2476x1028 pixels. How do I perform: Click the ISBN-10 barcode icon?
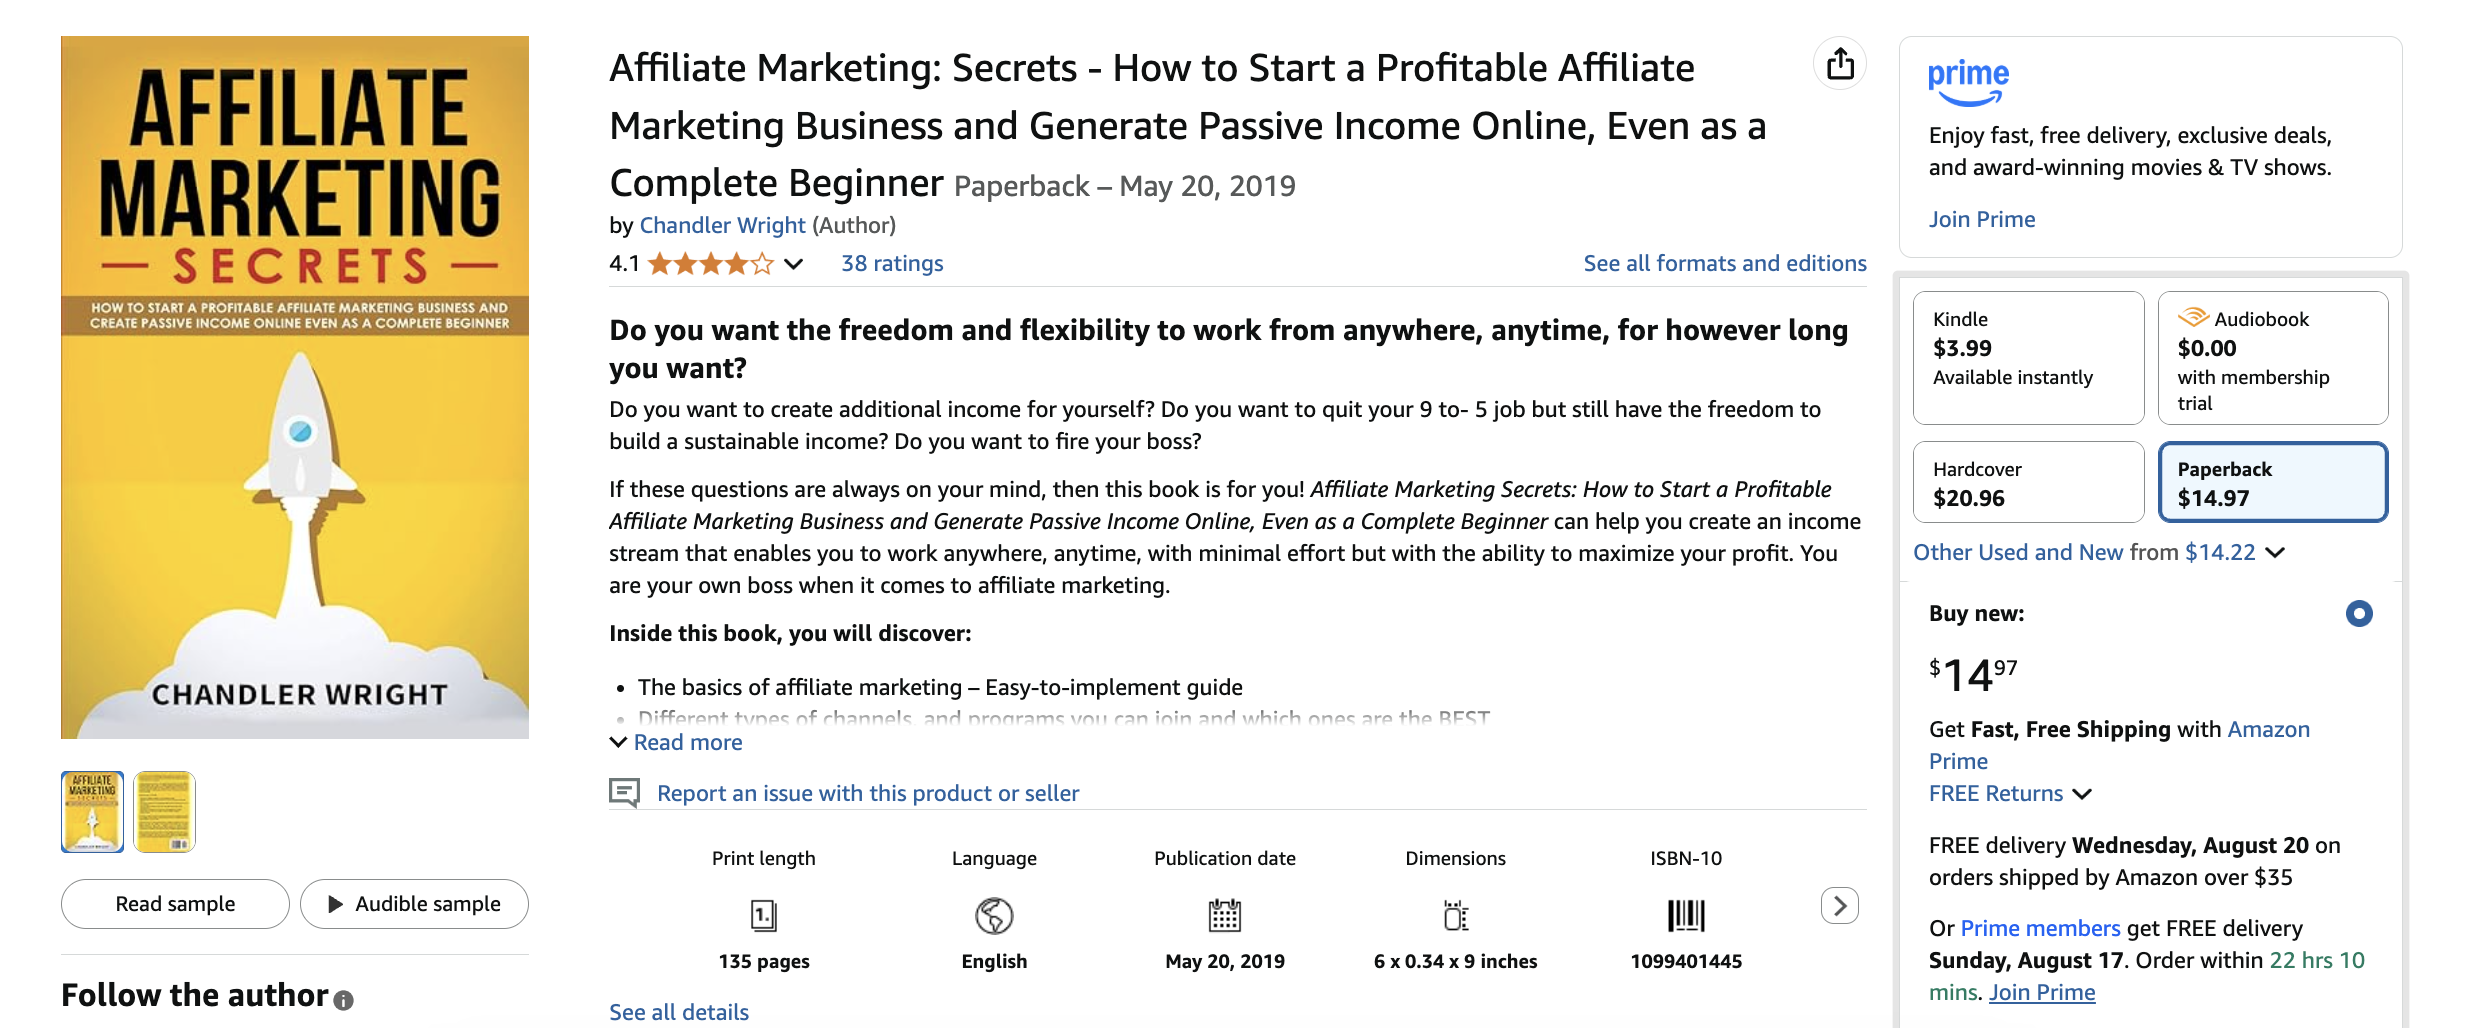point(1685,915)
